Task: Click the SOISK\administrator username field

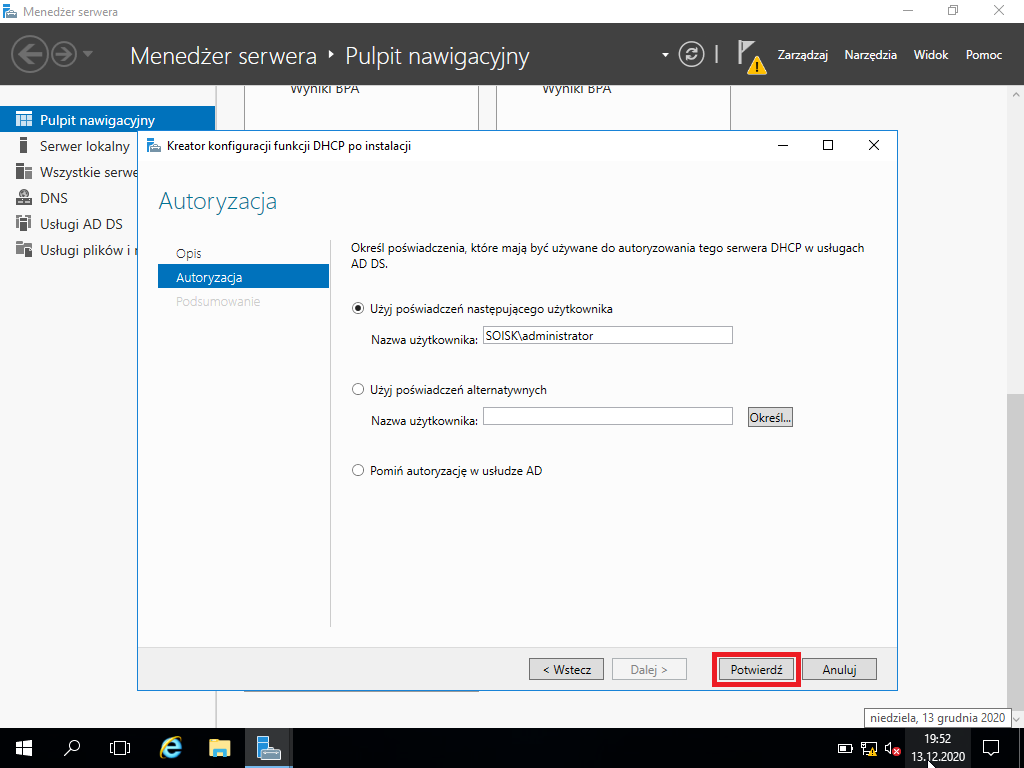Action: coord(607,336)
